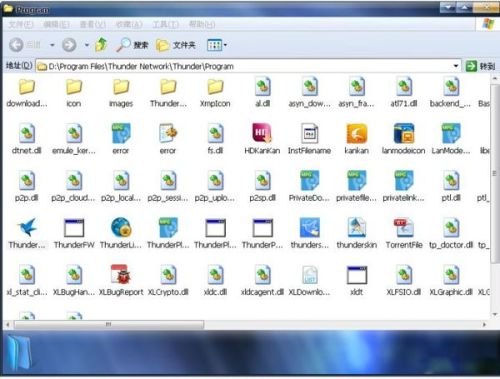
Task: Open the Edit menu
Action: point(57,25)
